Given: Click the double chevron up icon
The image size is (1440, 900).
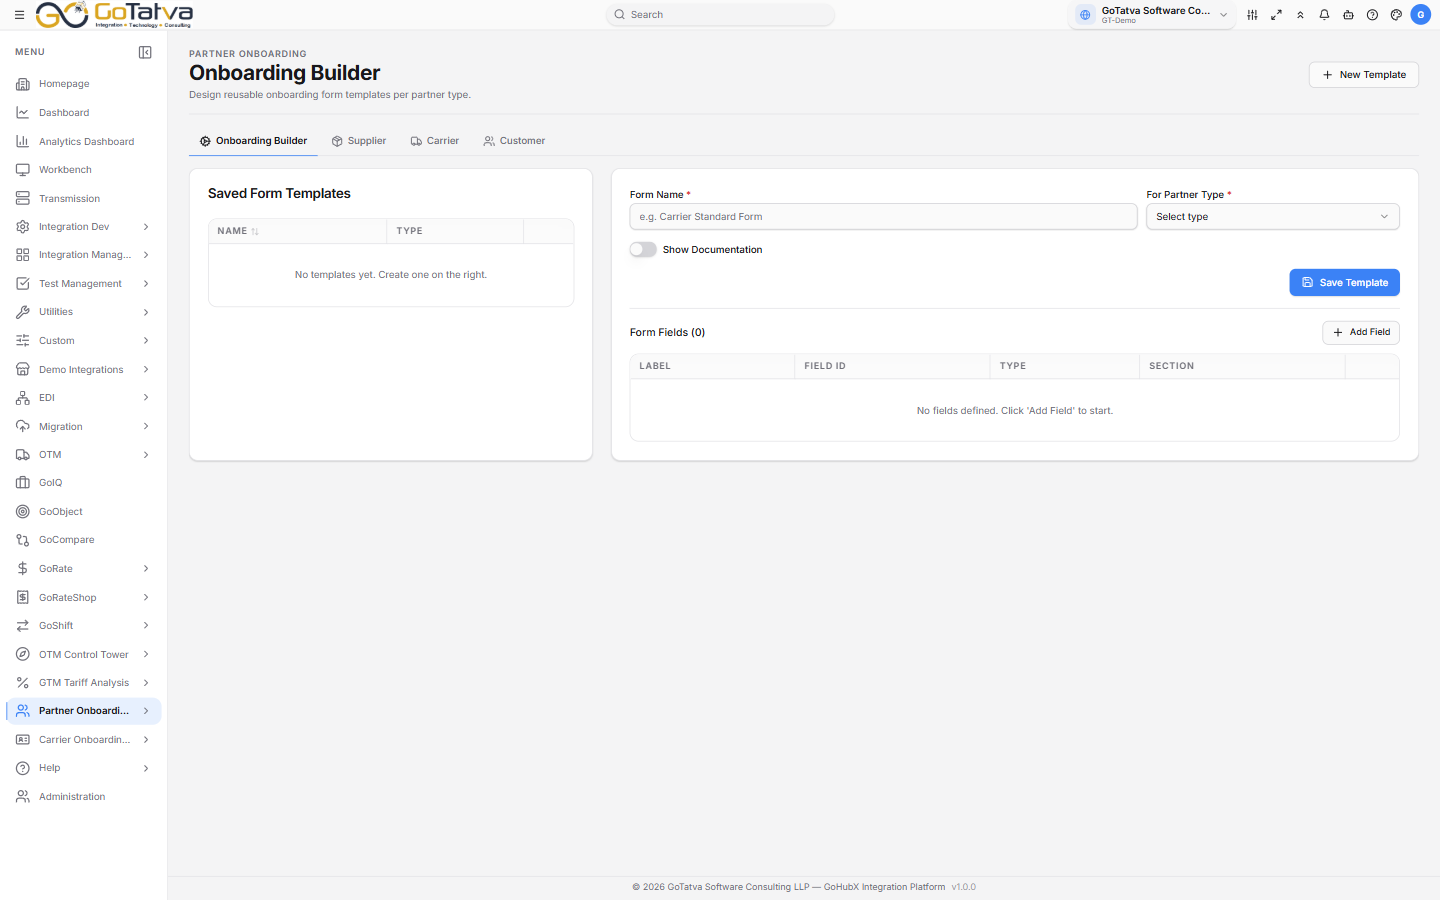Looking at the screenshot, I should [x=1300, y=15].
